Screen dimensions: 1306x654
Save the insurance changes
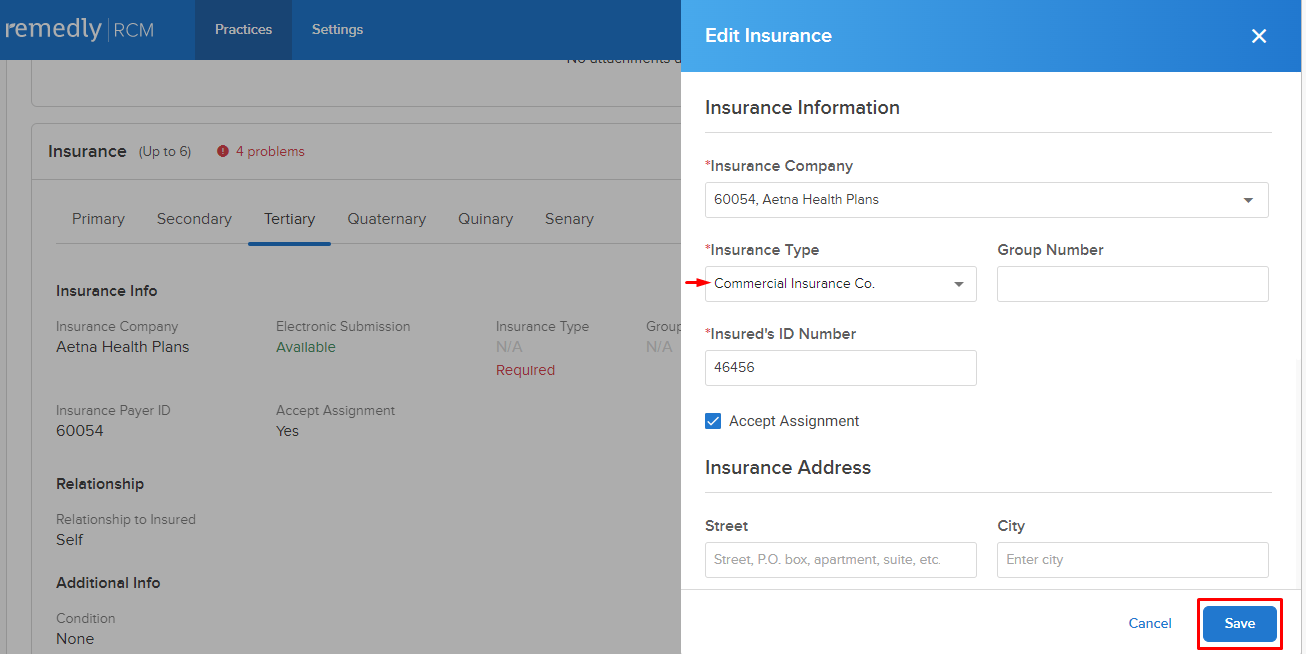(x=1240, y=624)
